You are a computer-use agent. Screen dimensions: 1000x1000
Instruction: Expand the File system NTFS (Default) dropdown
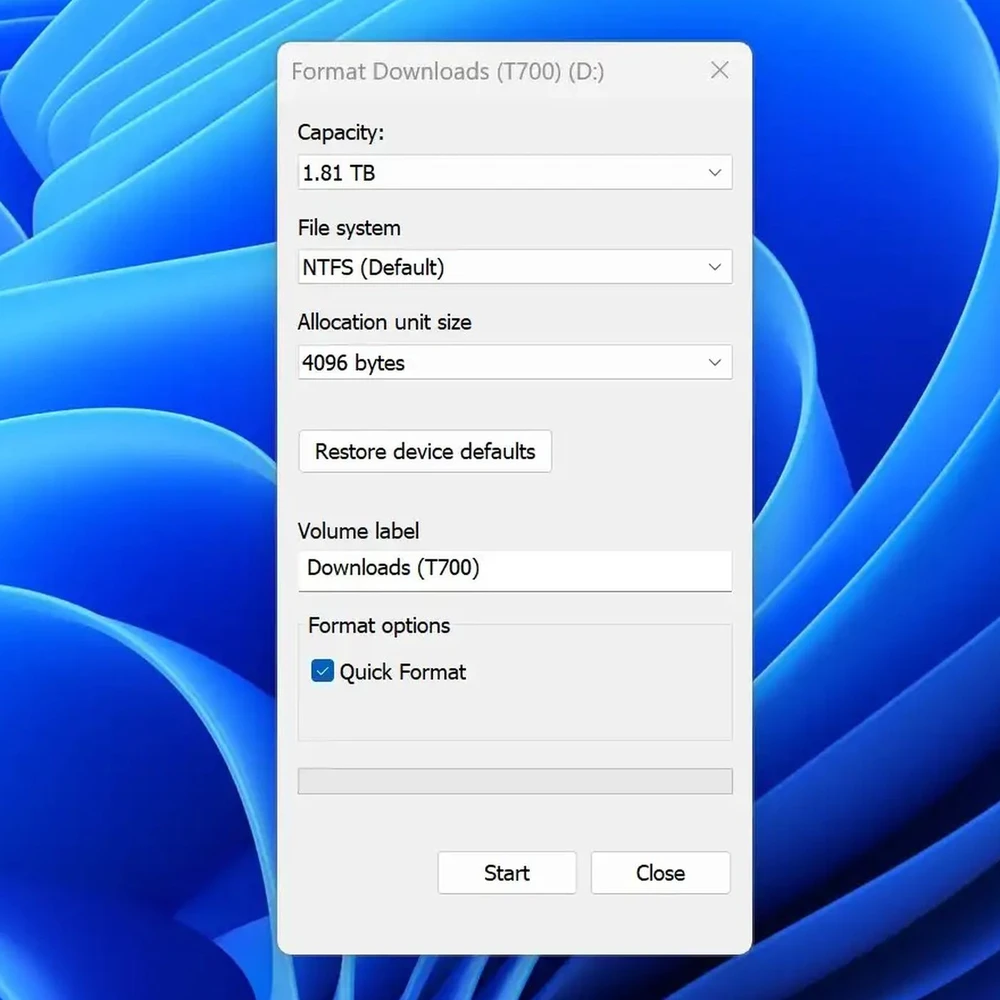[500, 267]
